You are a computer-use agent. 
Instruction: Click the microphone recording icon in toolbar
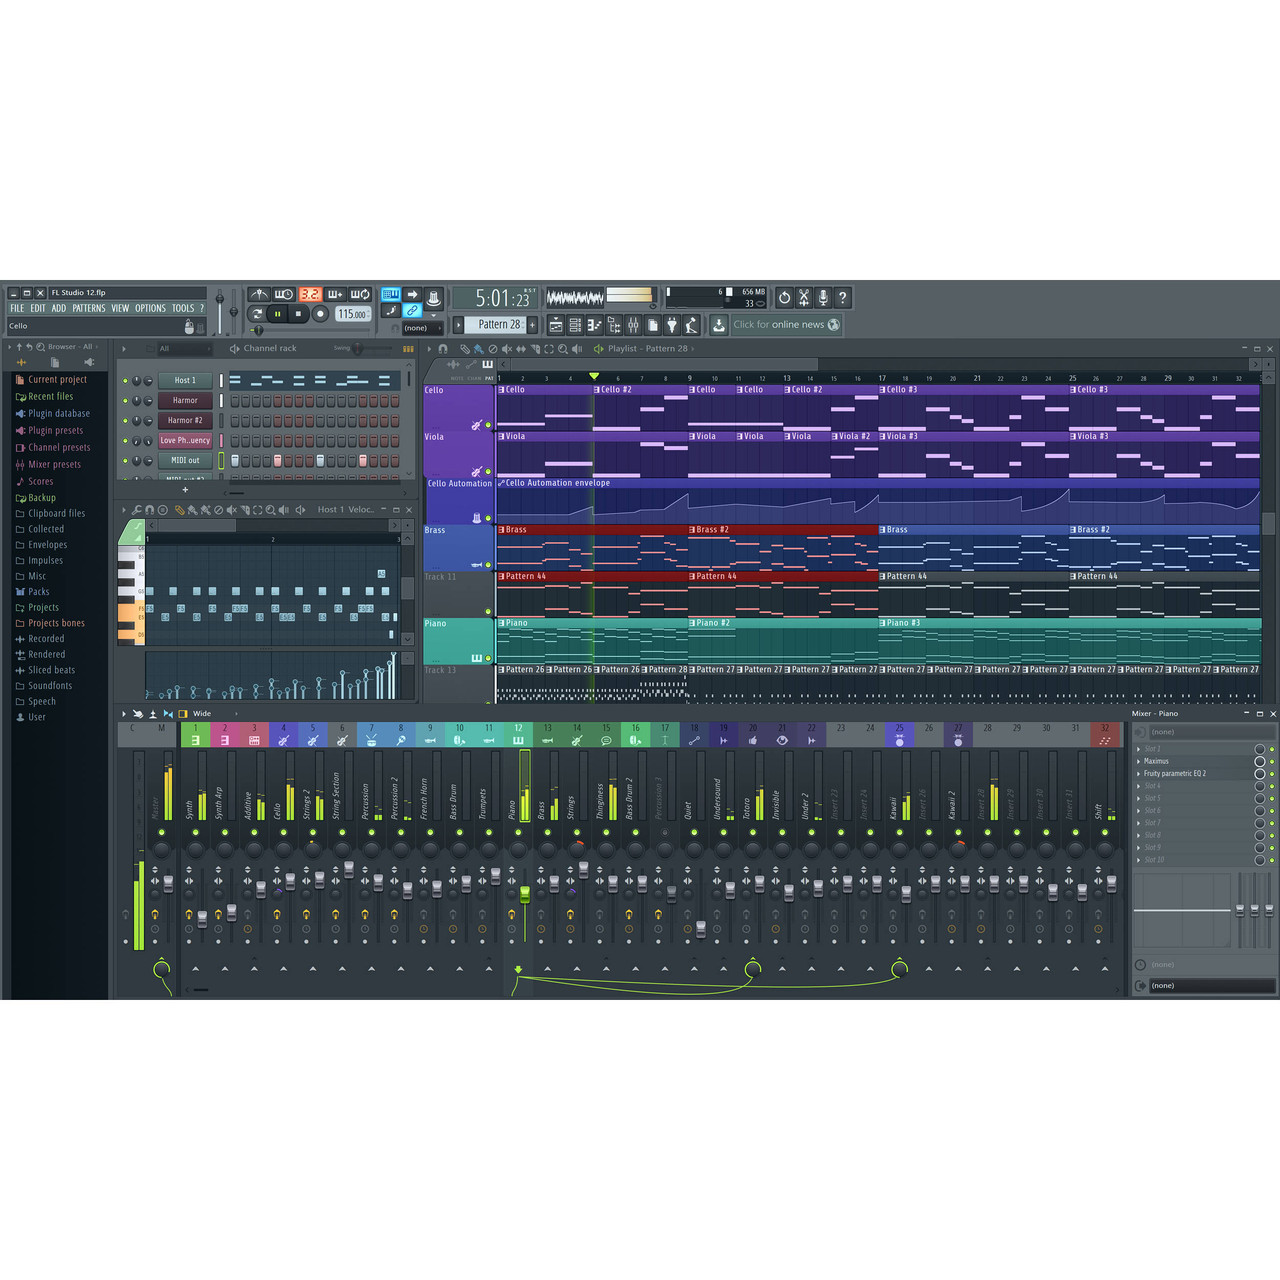[x=823, y=297]
